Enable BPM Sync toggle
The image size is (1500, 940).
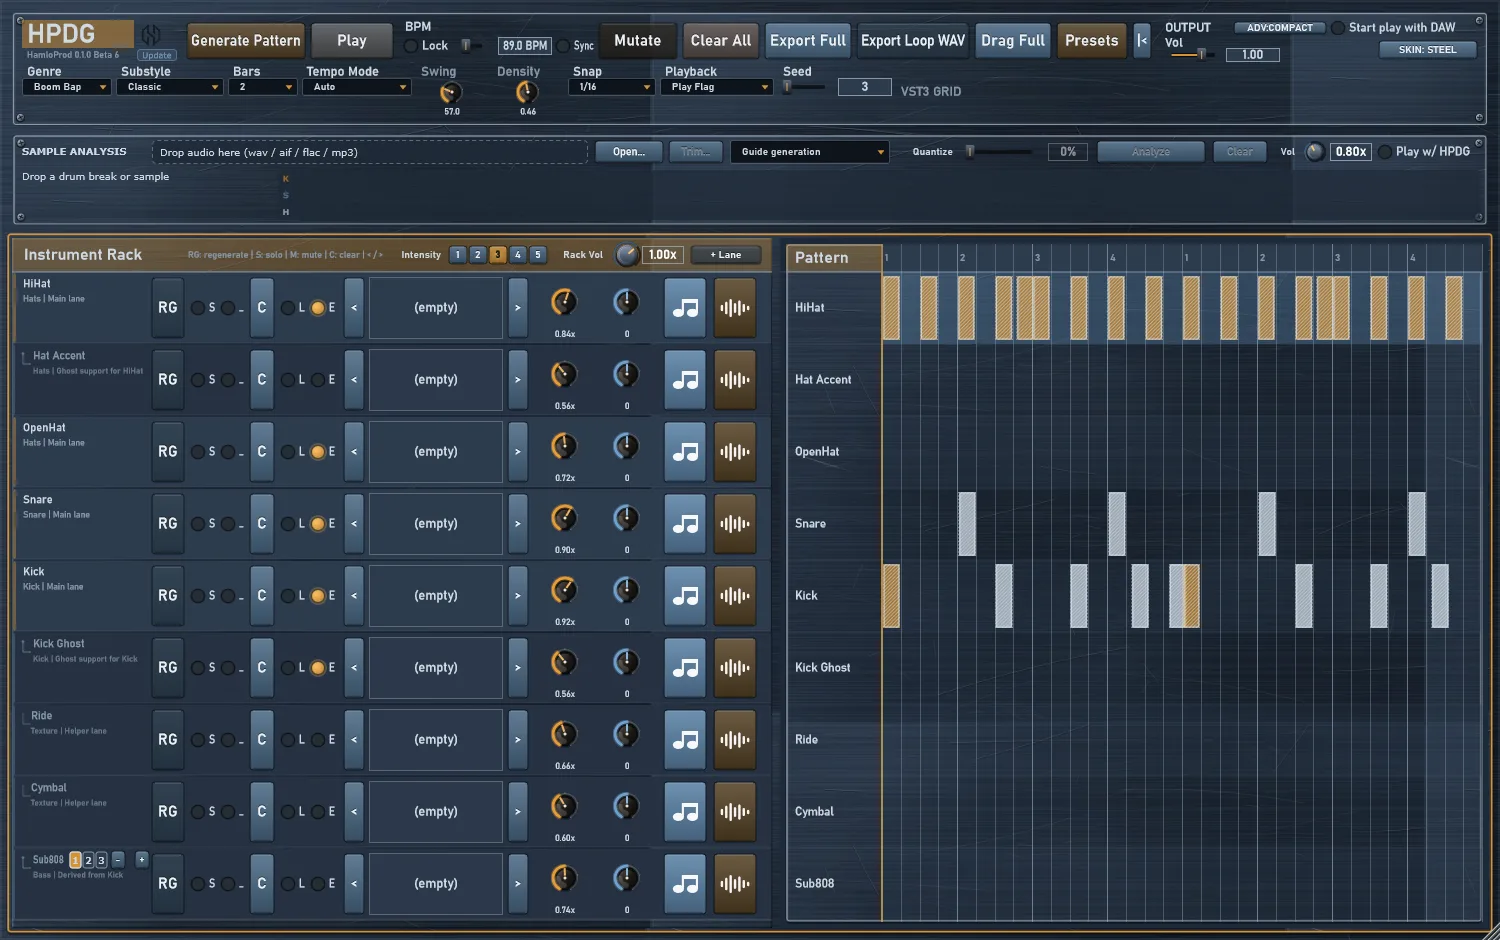point(564,46)
